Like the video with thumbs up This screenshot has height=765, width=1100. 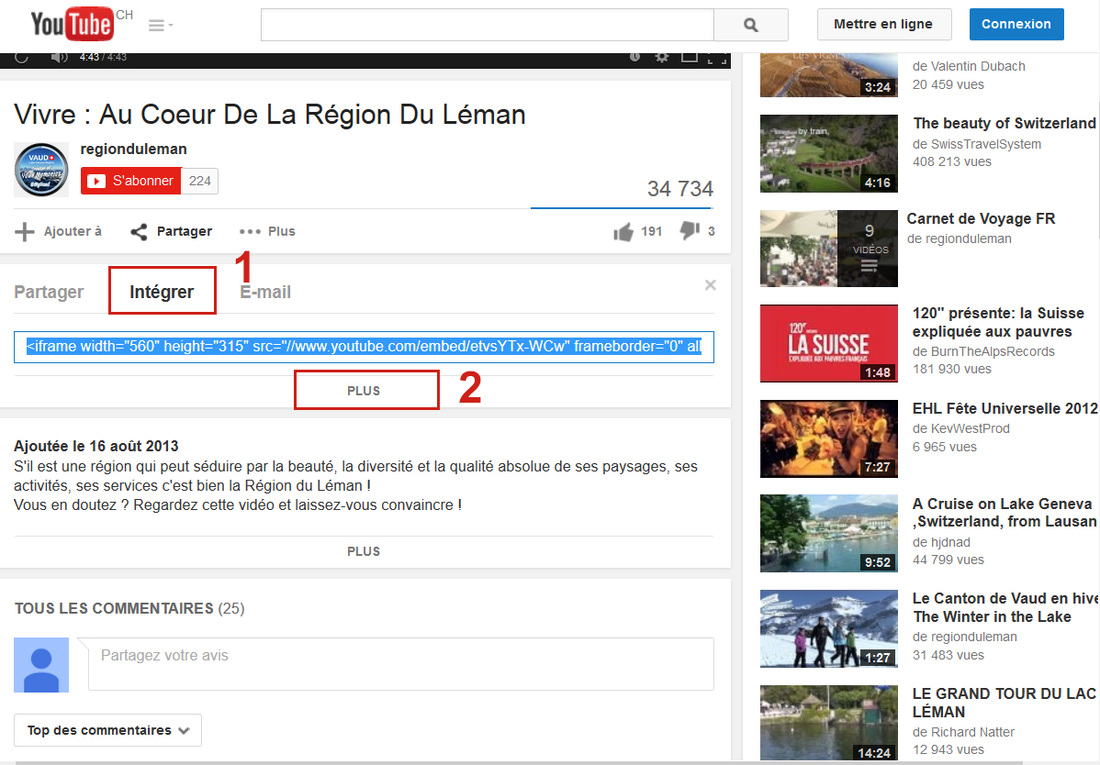[624, 232]
